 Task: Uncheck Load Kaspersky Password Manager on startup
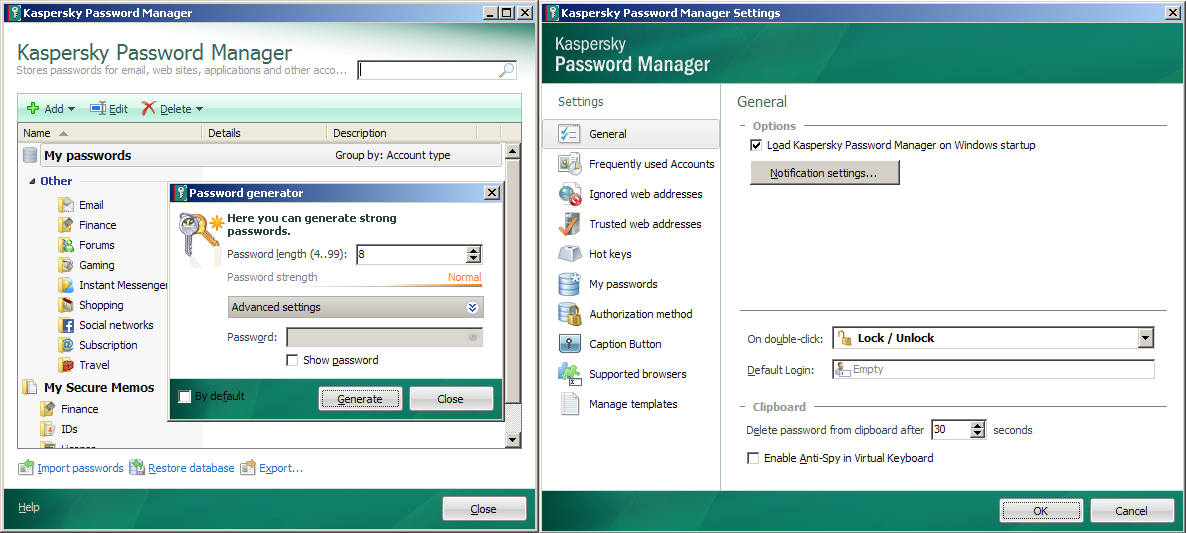[756, 145]
